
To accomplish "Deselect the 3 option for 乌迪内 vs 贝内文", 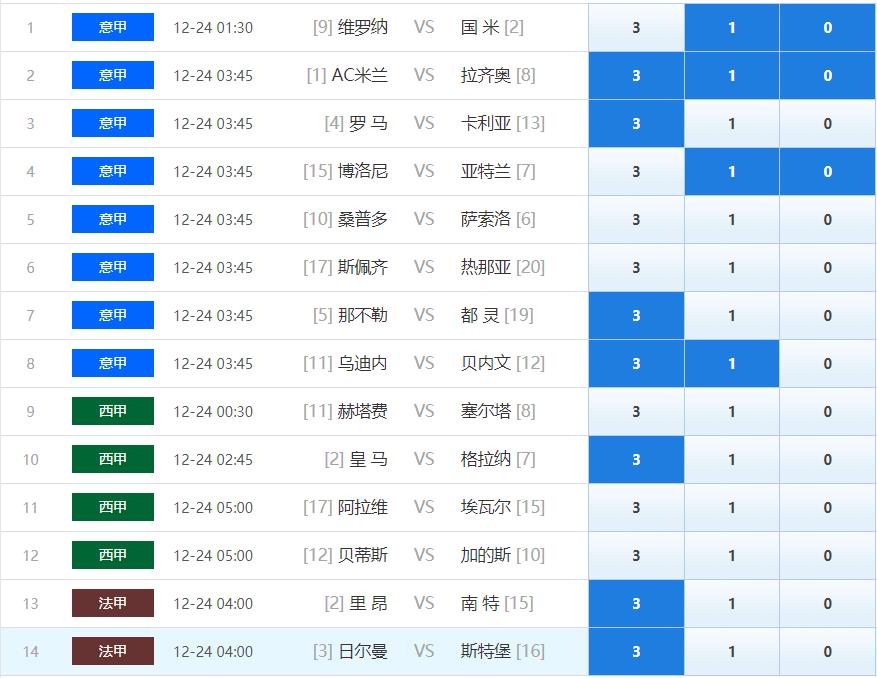I will tap(636, 364).
